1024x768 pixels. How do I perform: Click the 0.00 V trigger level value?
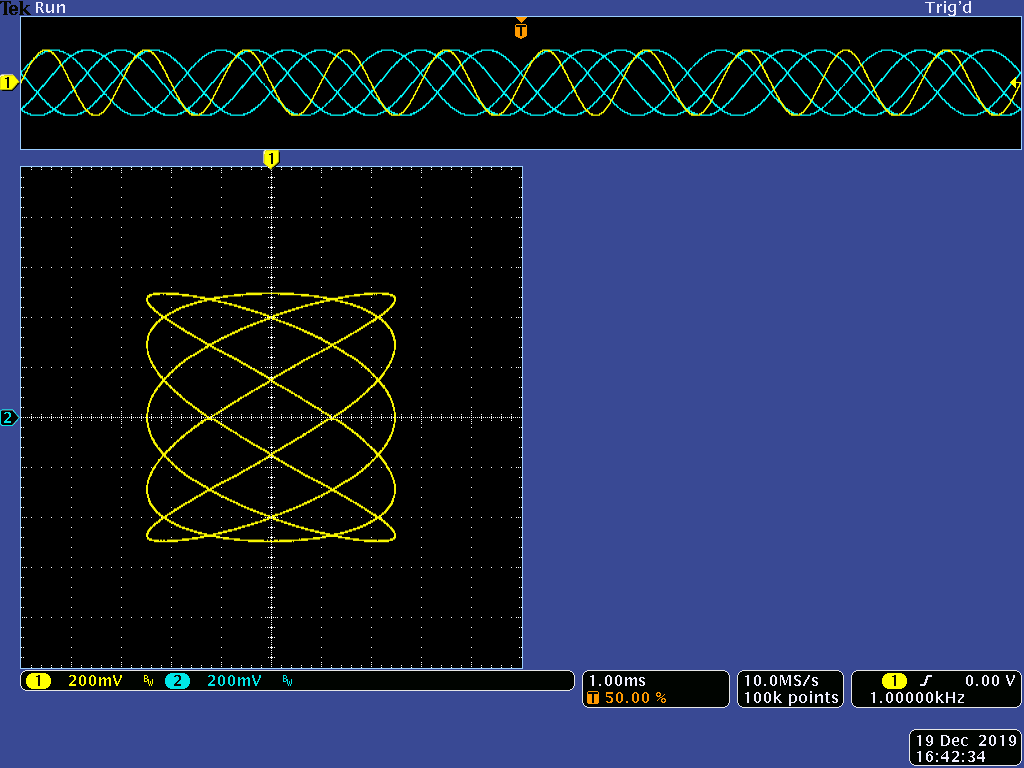(x=990, y=681)
